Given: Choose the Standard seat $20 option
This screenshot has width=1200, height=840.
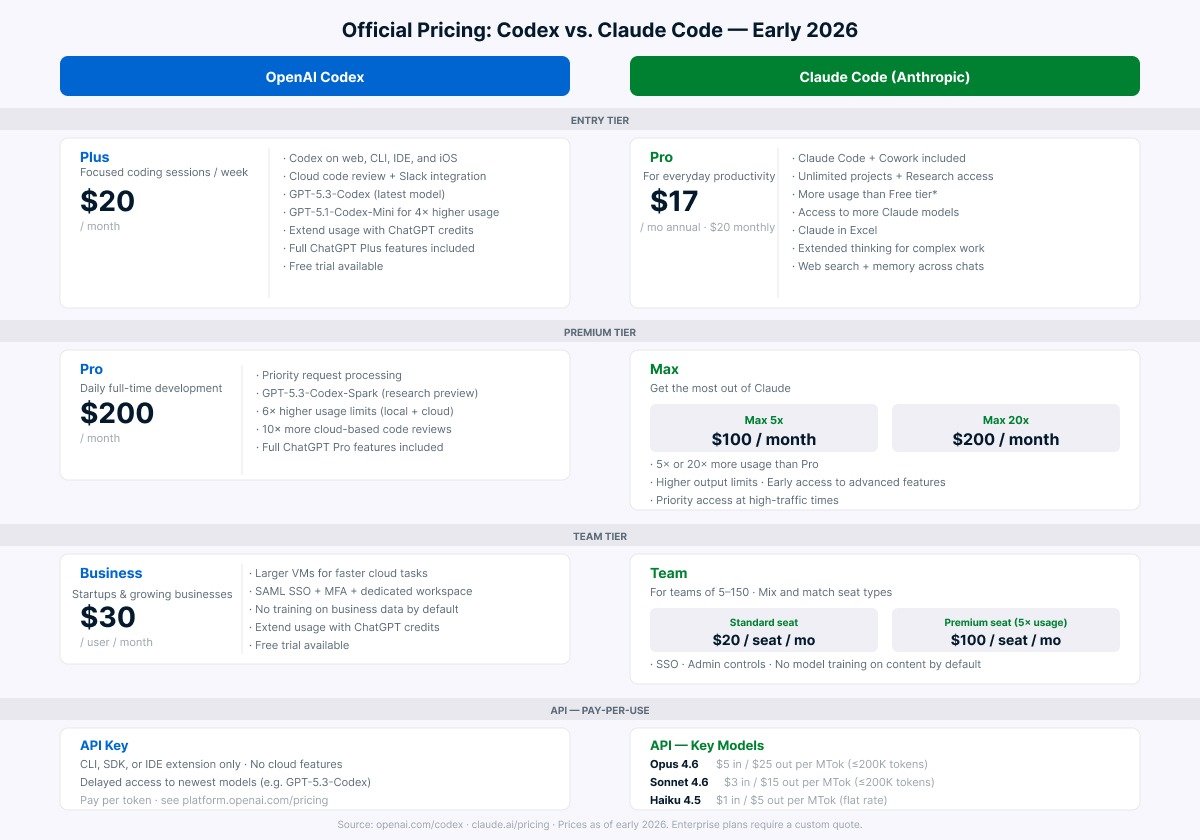Looking at the screenshot, I should click(764, 631).
